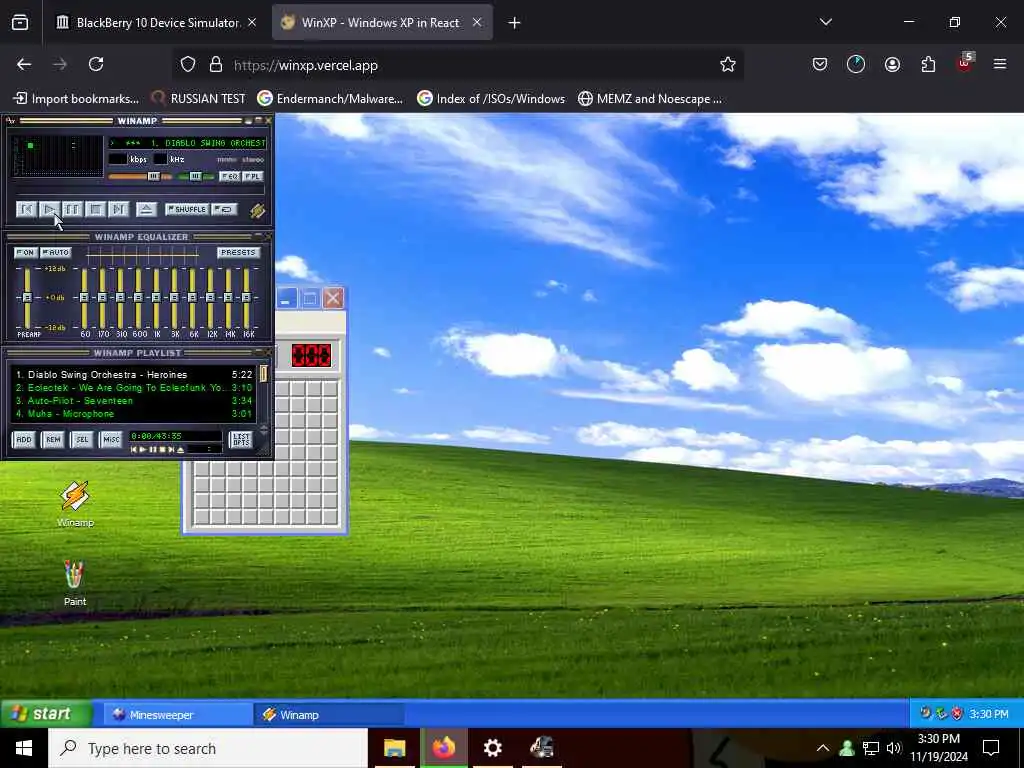
Task: Switch to Minesweeper in the XP taskbar
Action: click(178, 714)
